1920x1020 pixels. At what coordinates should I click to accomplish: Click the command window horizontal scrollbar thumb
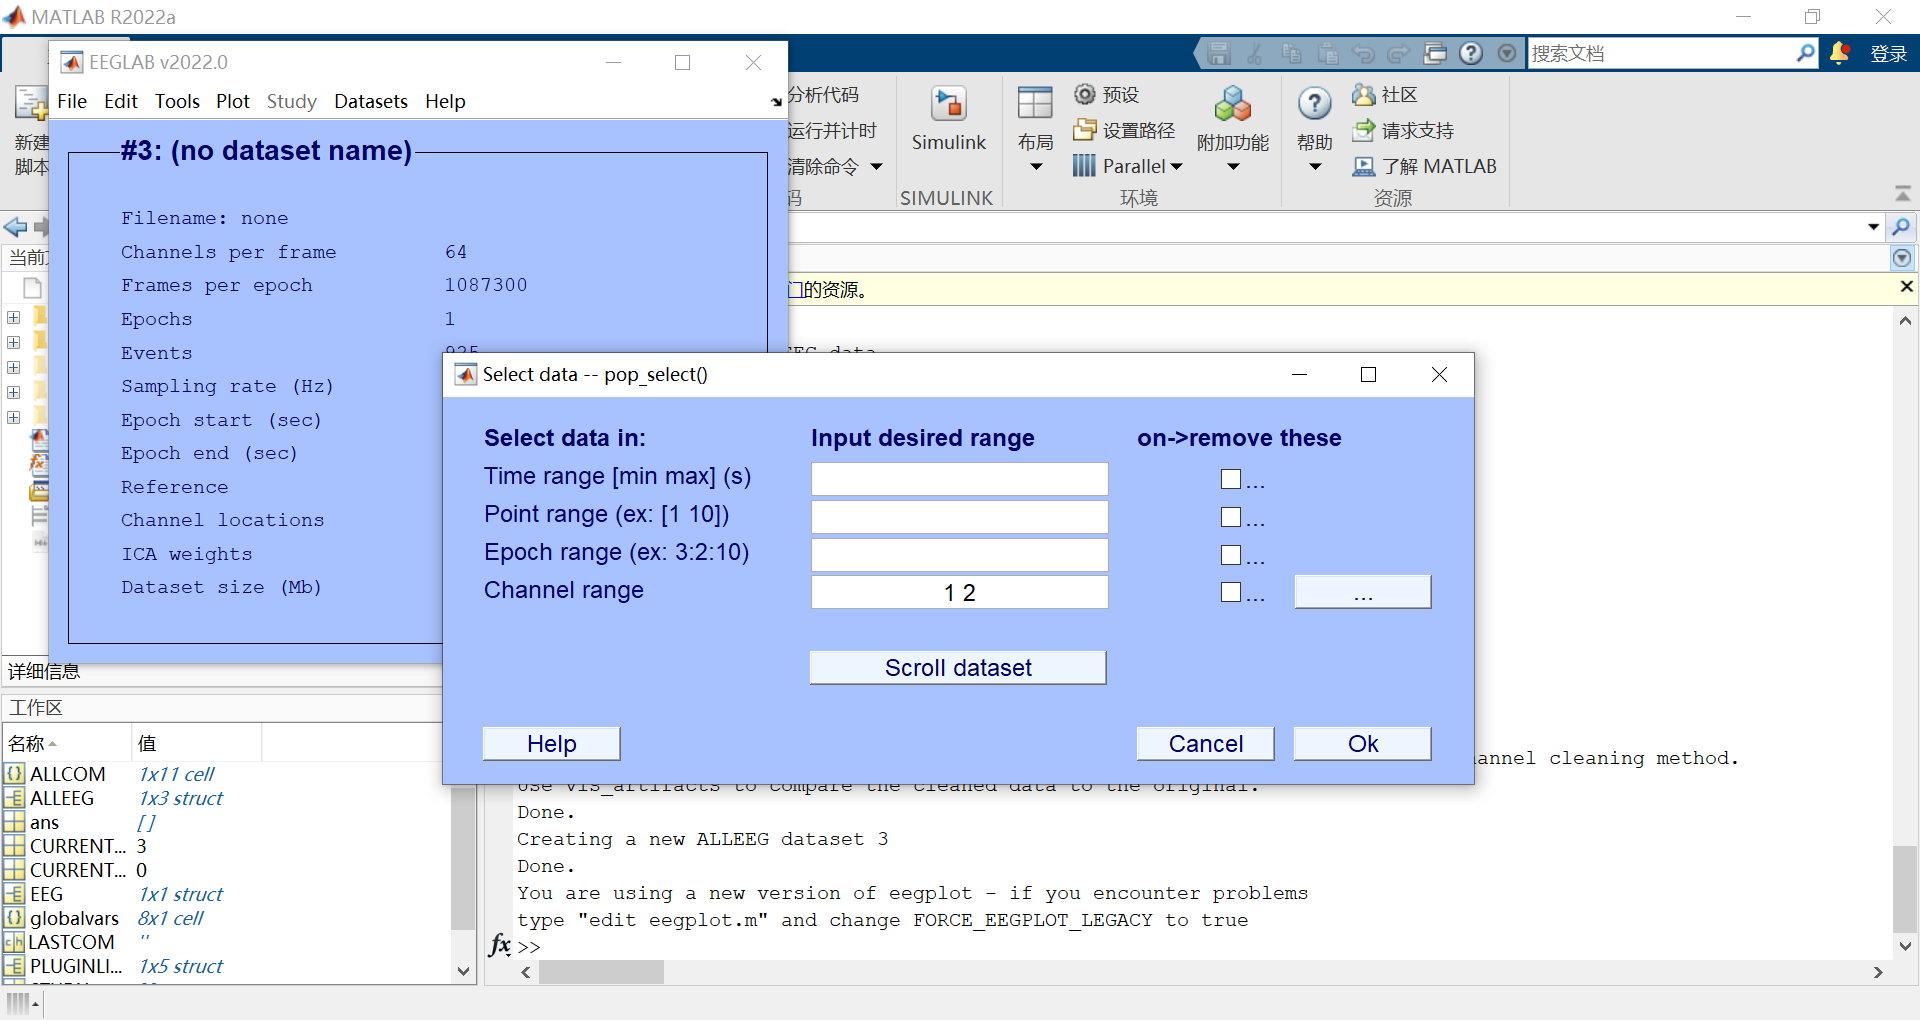(x=601, y=972)
